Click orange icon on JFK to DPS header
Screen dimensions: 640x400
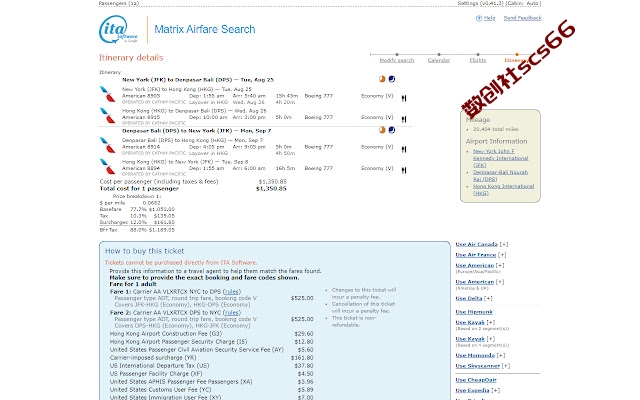[382, 79]
